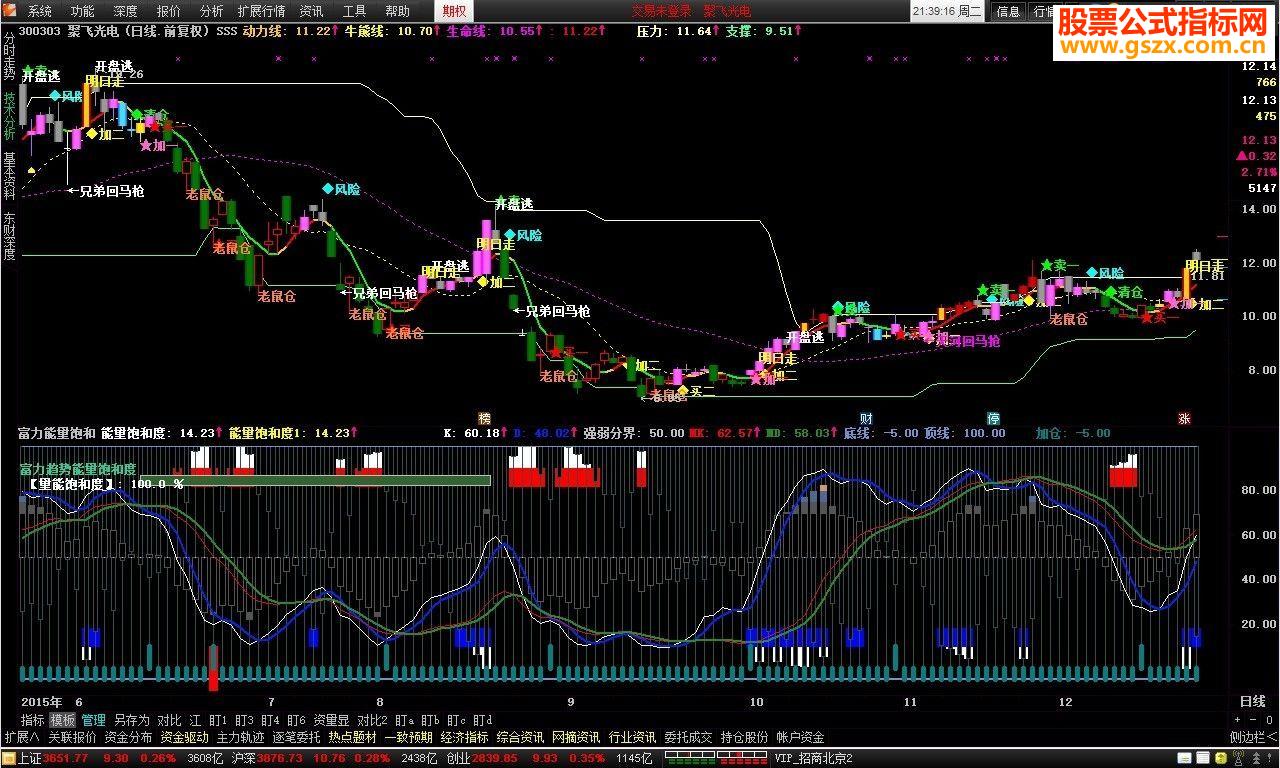Click the 停 marker below the price chart
1280x768 pixels.
[994, 418]
